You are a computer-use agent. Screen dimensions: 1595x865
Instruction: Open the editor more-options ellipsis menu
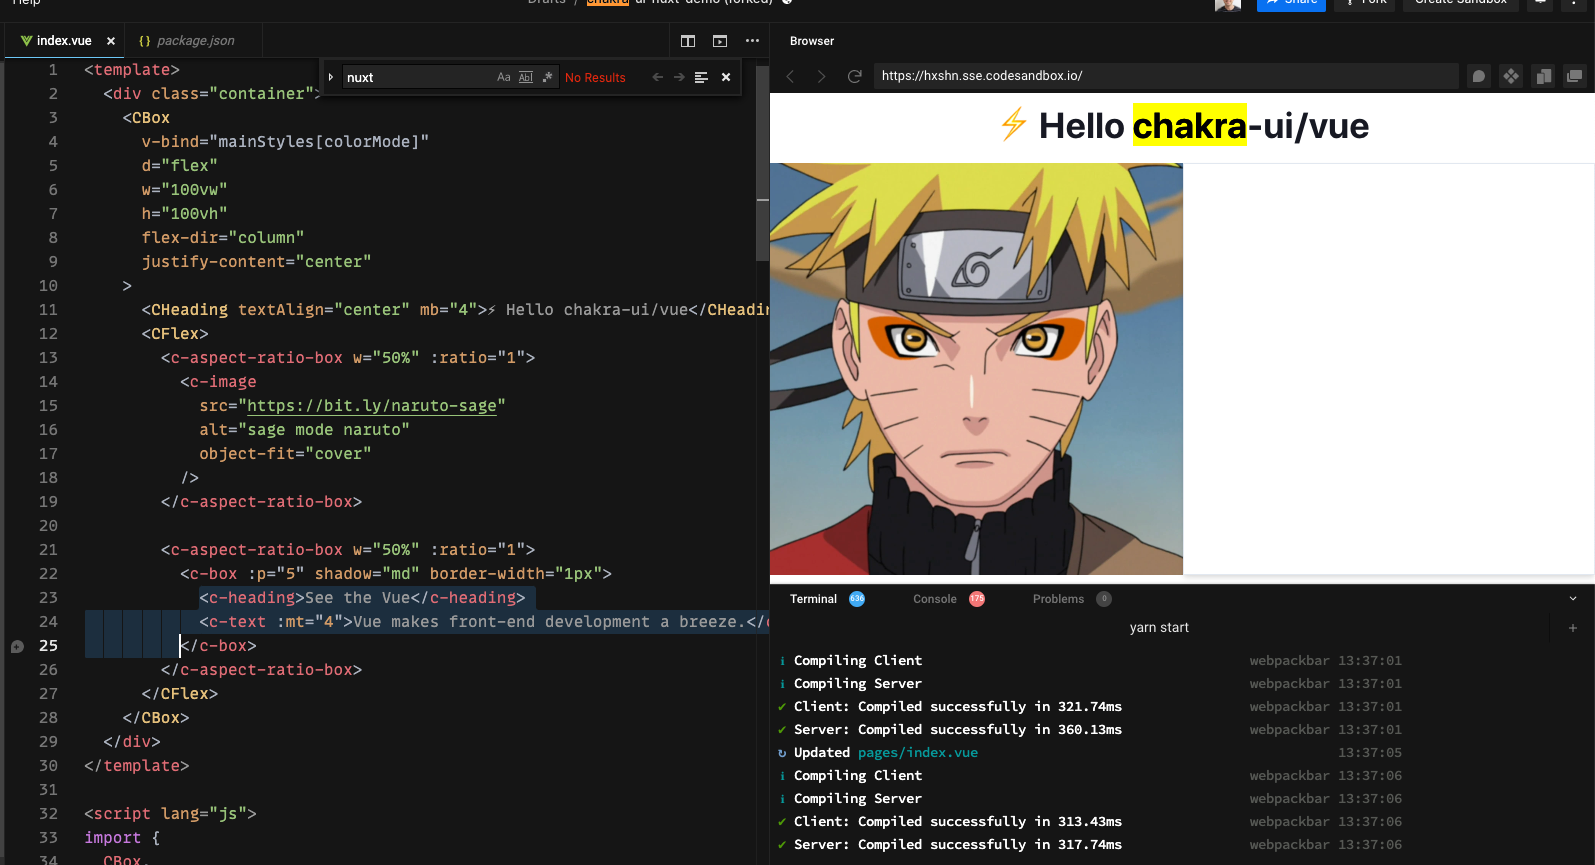coord(752,41)
